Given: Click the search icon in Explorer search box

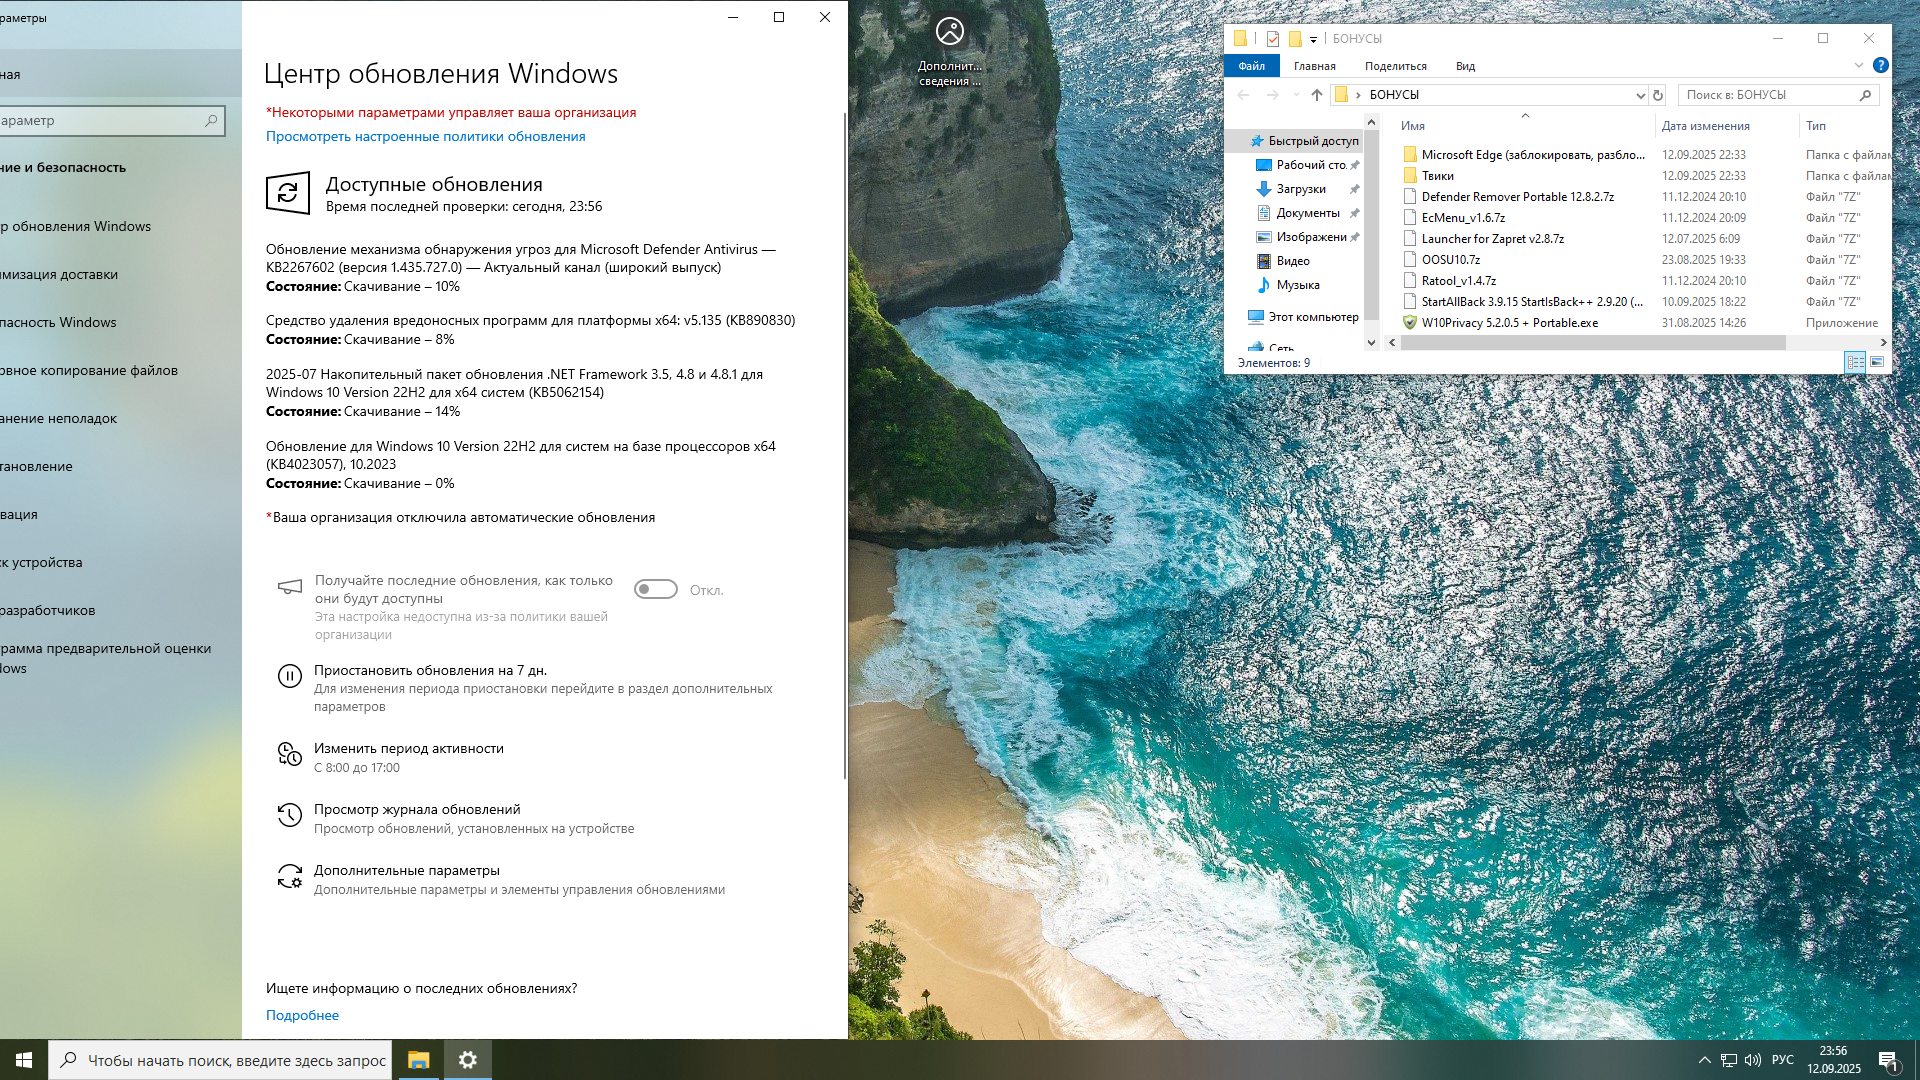Looking at the screenshot, I should 1866,95.
